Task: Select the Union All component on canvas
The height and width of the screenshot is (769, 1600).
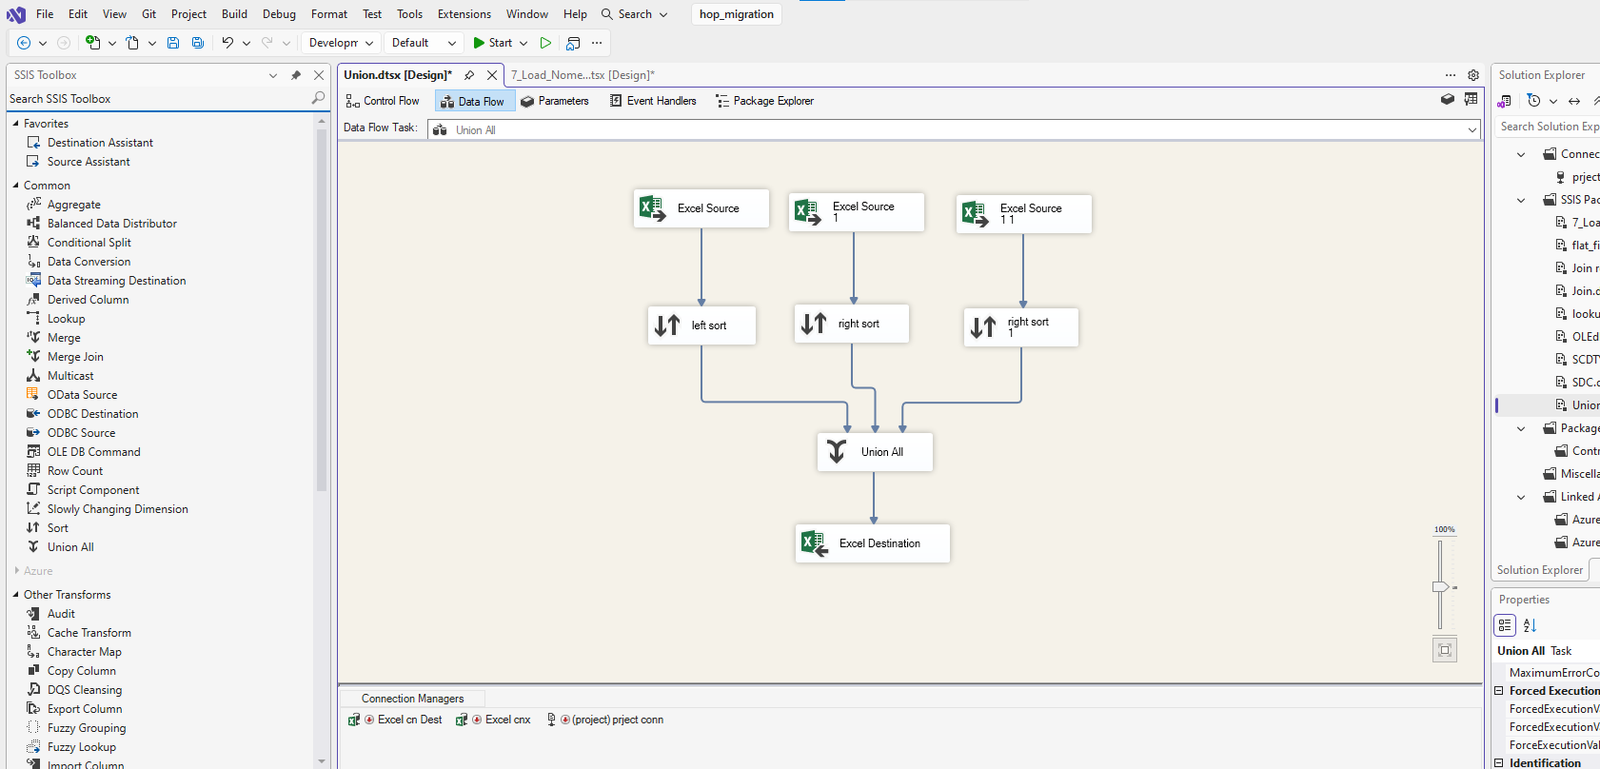Action: 875,452
